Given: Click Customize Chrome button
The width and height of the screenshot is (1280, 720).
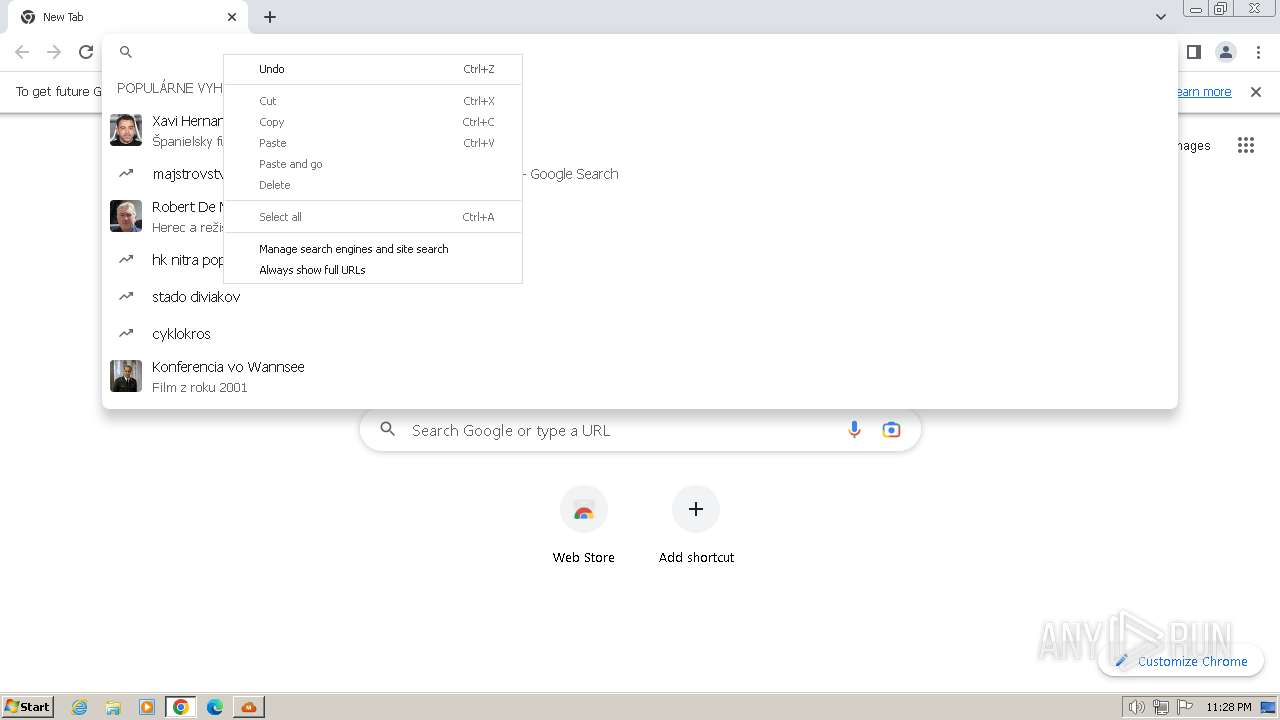Looking at the screenshot, I should click(1181, 661).
